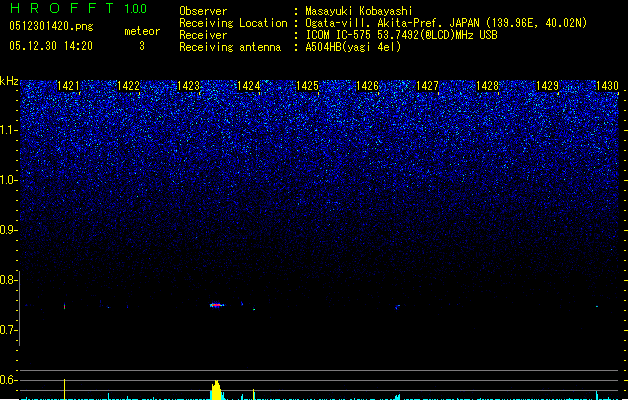This screenshot has height=400, width=629.
Task: Click the antenna value A504HB(yagi 4el)
Action: (353, 47)
